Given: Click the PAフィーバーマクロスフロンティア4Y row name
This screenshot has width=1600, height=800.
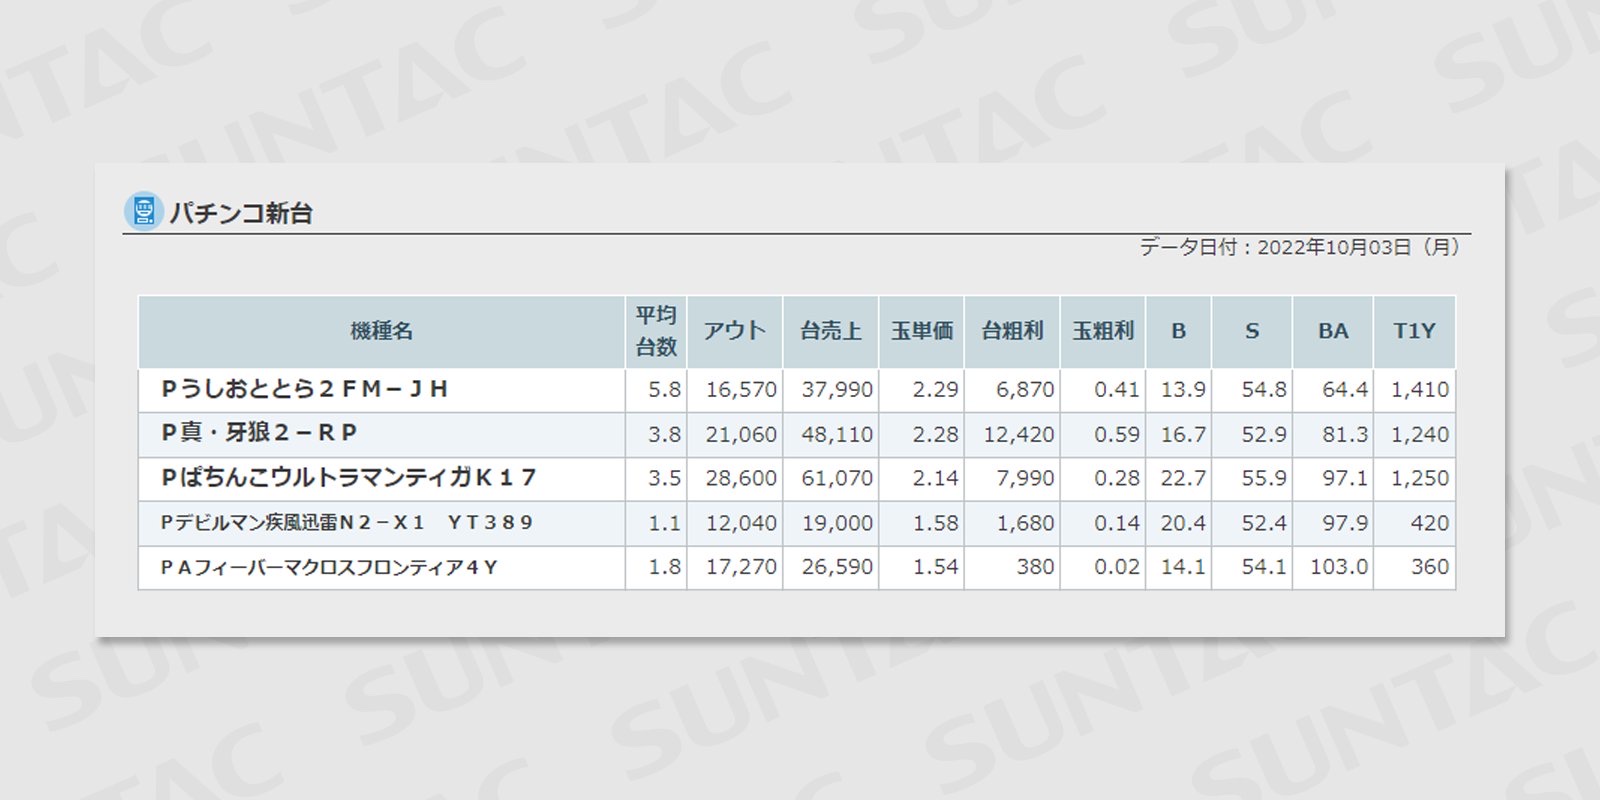Looking at the screenshot, I should (x=329, y=567).
